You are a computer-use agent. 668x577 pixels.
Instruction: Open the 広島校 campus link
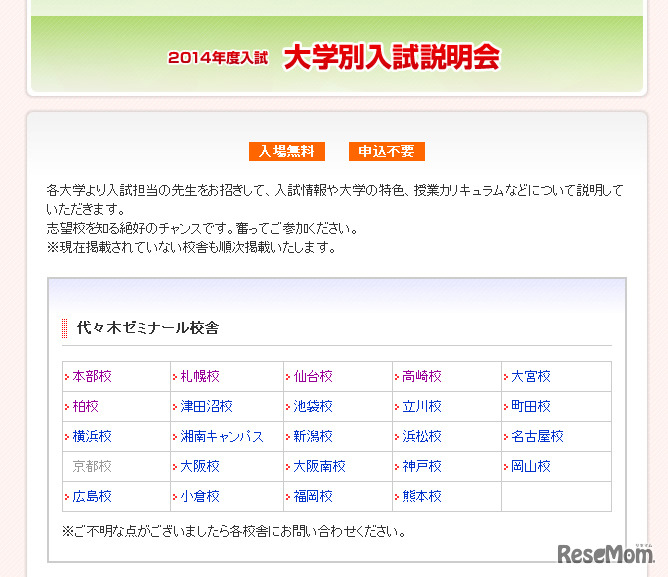coord(92,496)
